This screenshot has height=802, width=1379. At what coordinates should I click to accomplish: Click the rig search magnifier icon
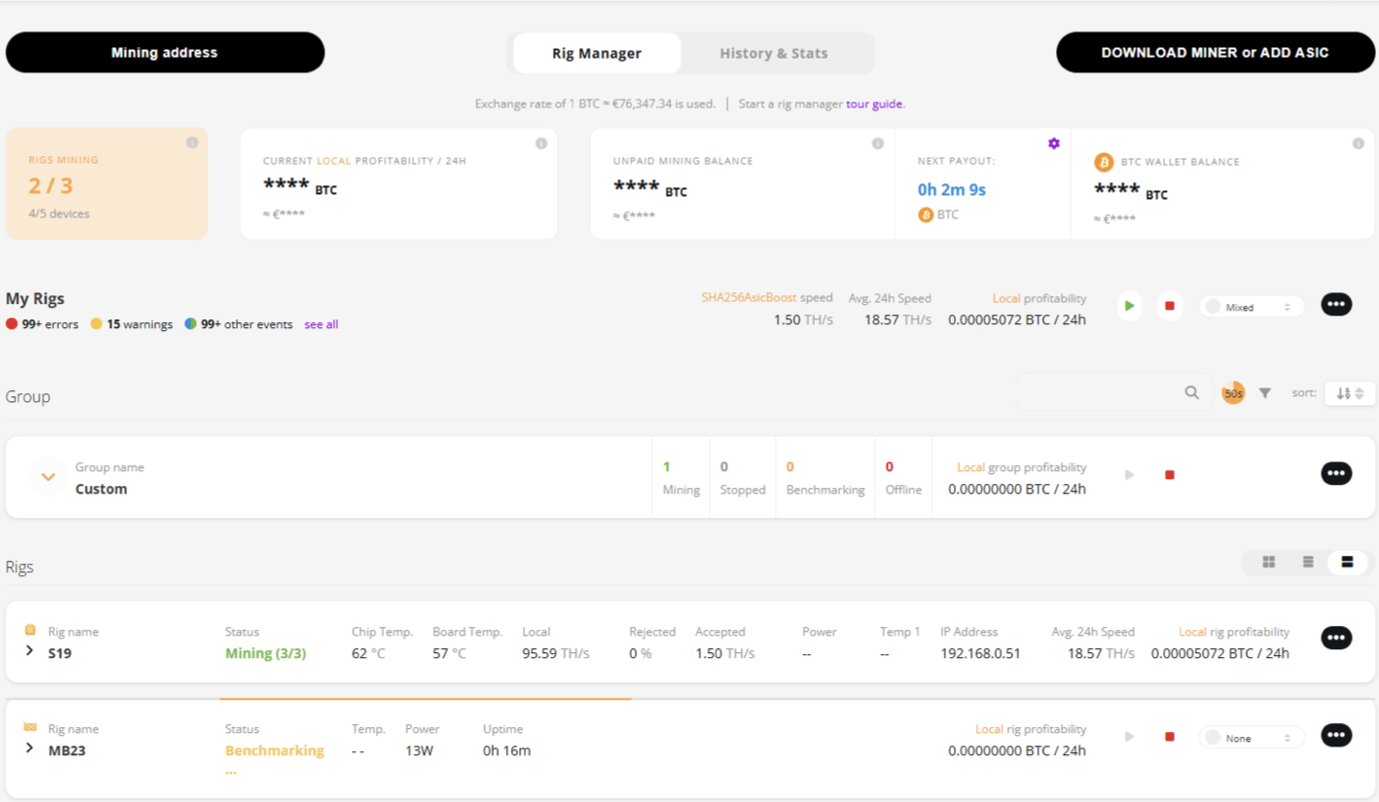click(x=1191, y=392)
